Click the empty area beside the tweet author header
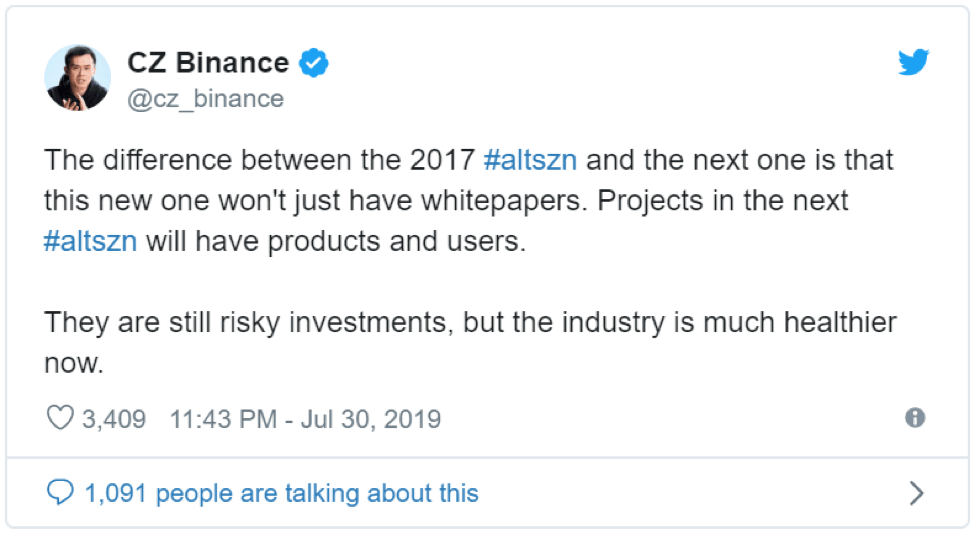974x533 pixels. [x=609, y=78]
